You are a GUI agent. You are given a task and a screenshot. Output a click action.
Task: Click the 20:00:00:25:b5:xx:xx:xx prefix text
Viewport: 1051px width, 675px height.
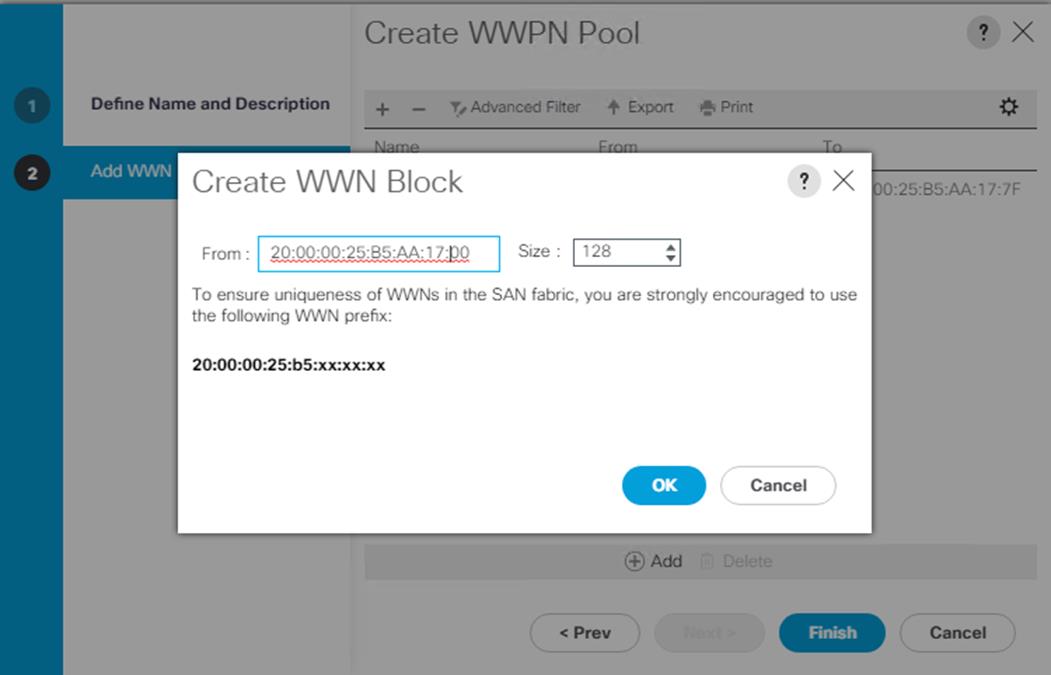(x=289, y=365)
